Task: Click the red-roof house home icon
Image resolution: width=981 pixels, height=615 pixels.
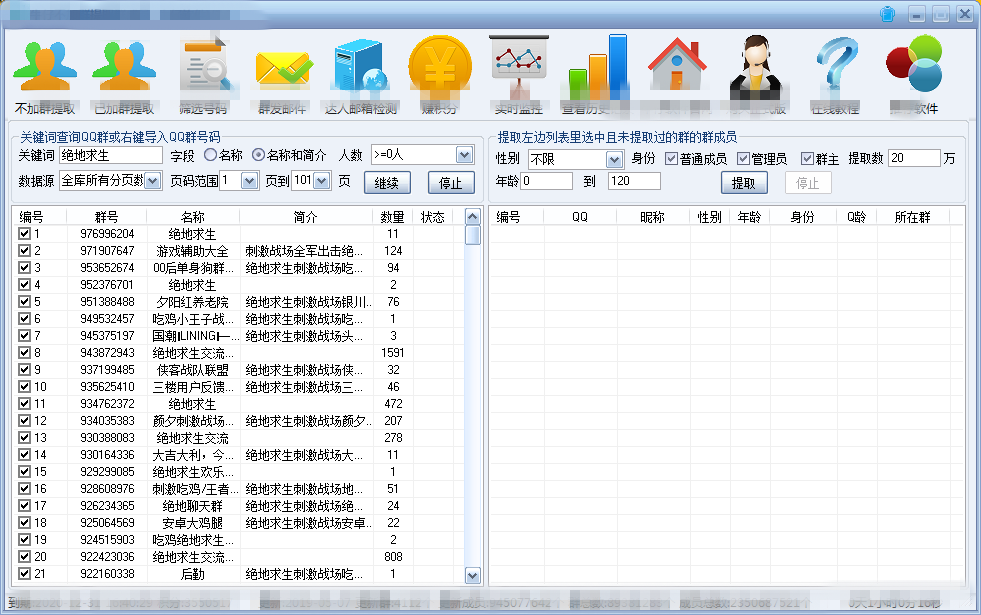Action: coord(677,64)
